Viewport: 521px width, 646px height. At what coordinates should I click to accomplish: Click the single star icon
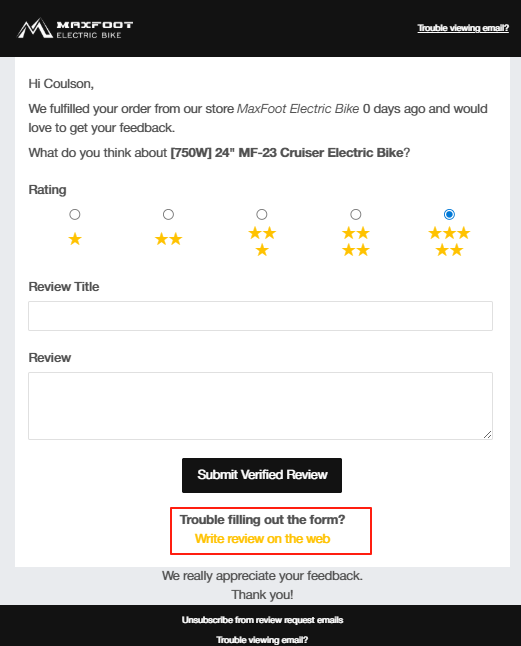coord(75,239)
